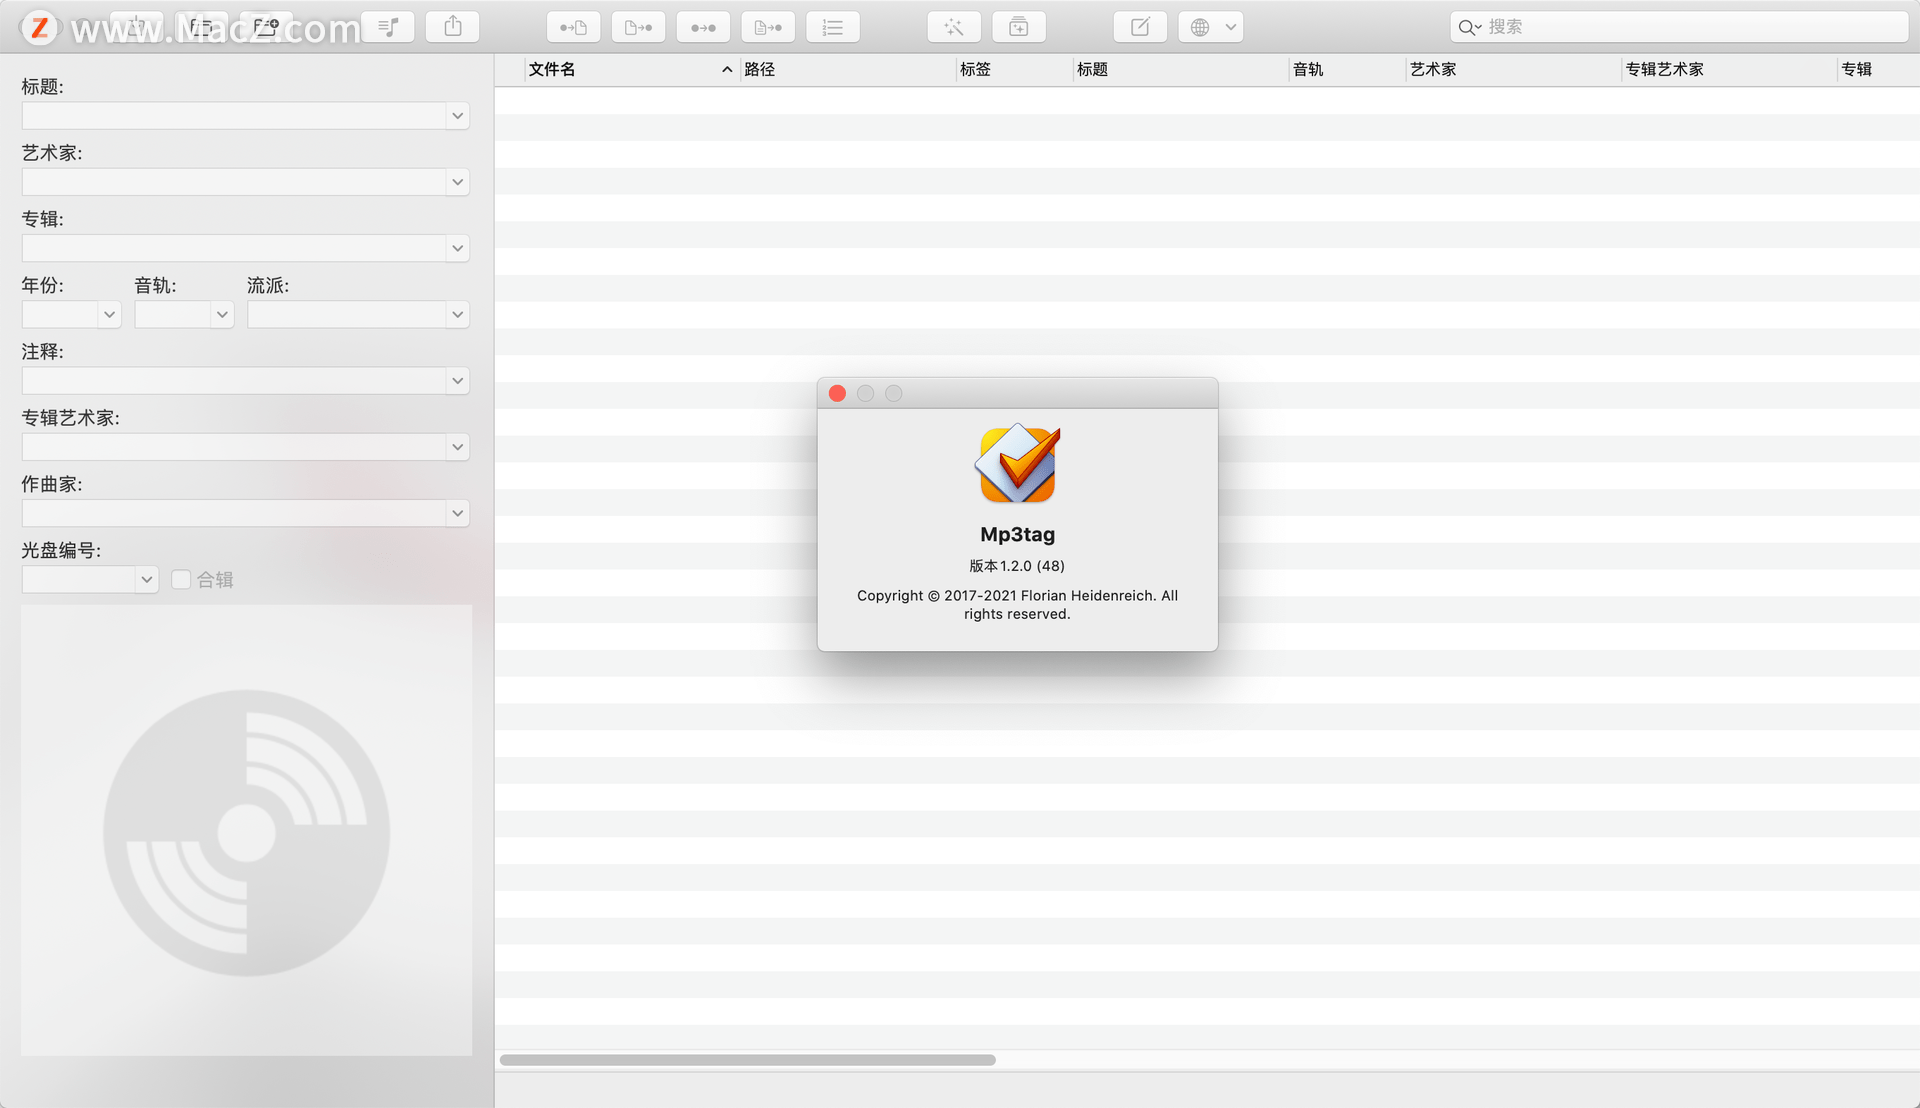Open the tag sources dropdown arrow
The image size is (1920, 1108).
coord(1231,27)
